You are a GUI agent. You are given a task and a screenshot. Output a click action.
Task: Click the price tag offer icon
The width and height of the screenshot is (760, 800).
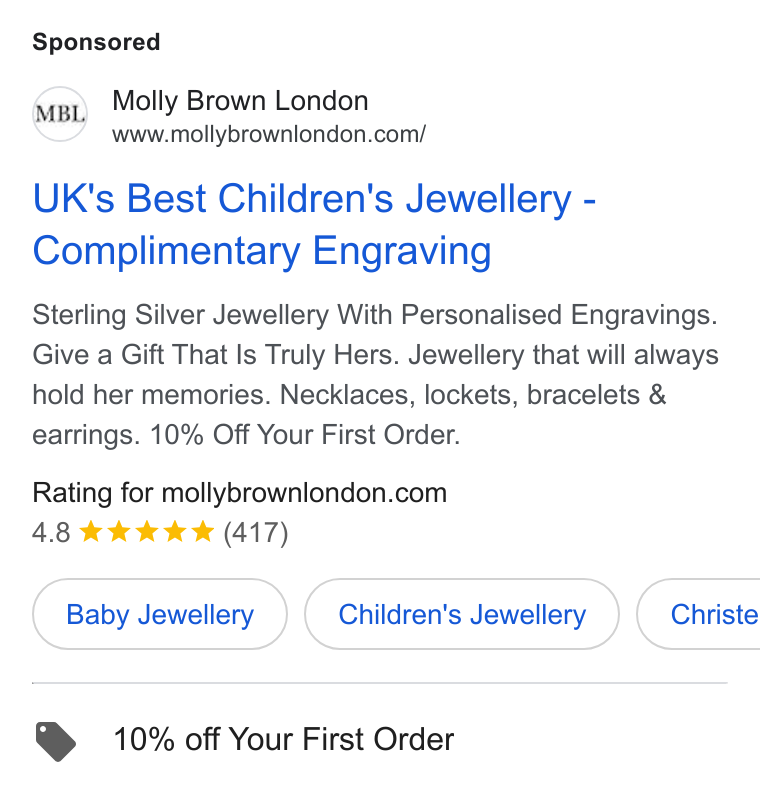click(x=56, y=741)
